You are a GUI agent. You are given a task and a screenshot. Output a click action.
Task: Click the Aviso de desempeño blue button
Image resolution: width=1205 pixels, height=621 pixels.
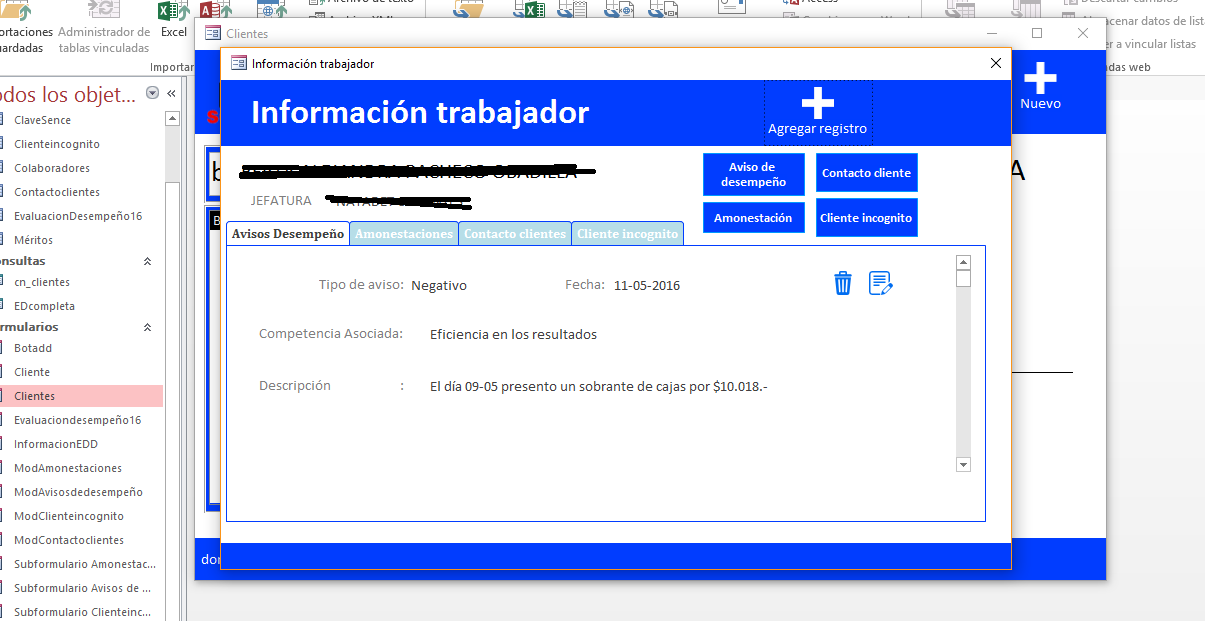(x=753, y=174)
